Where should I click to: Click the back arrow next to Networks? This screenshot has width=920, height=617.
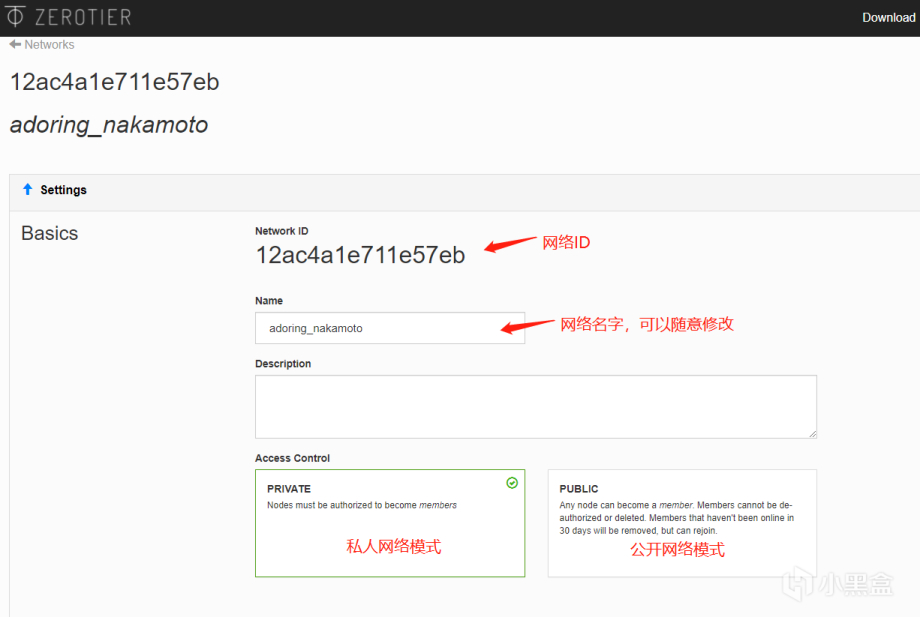[x=15, y=44]
